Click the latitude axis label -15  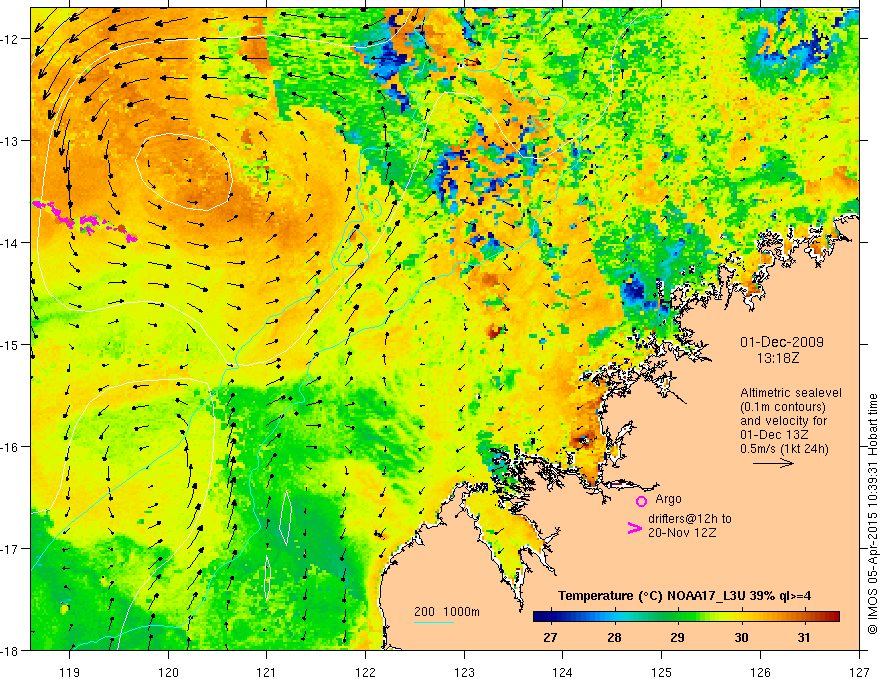click(11, 344)
